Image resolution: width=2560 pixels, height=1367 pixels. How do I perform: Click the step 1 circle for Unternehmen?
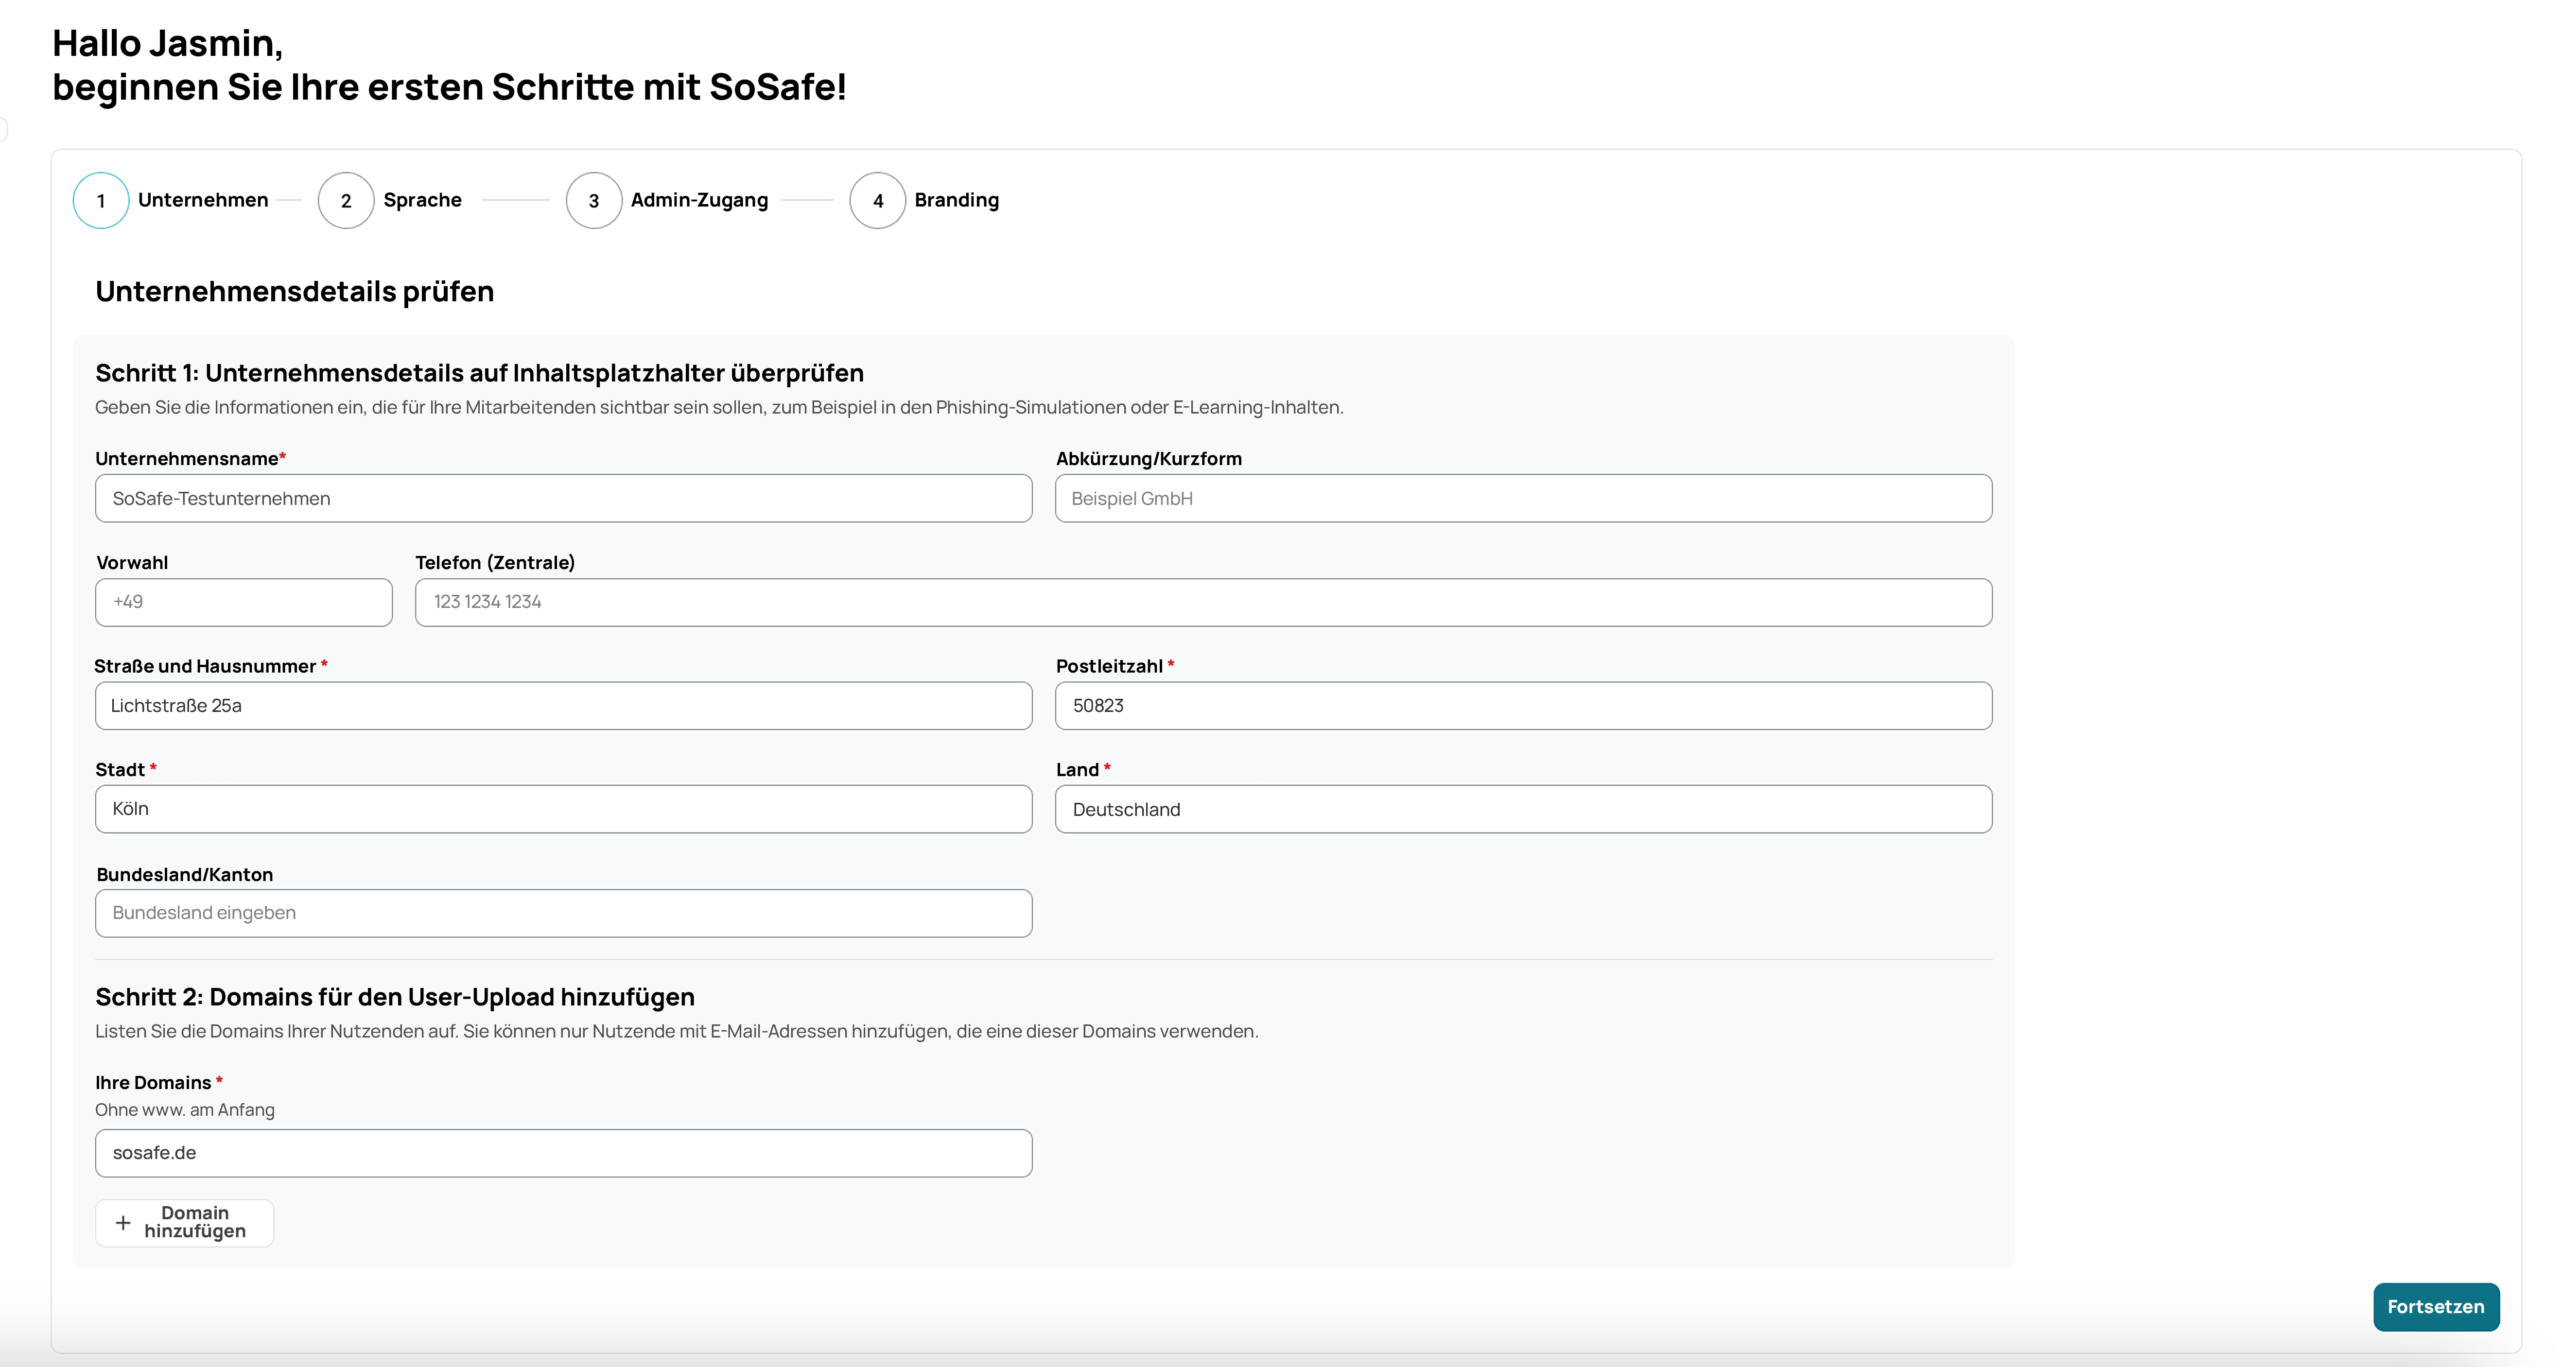tap(101, 200)
